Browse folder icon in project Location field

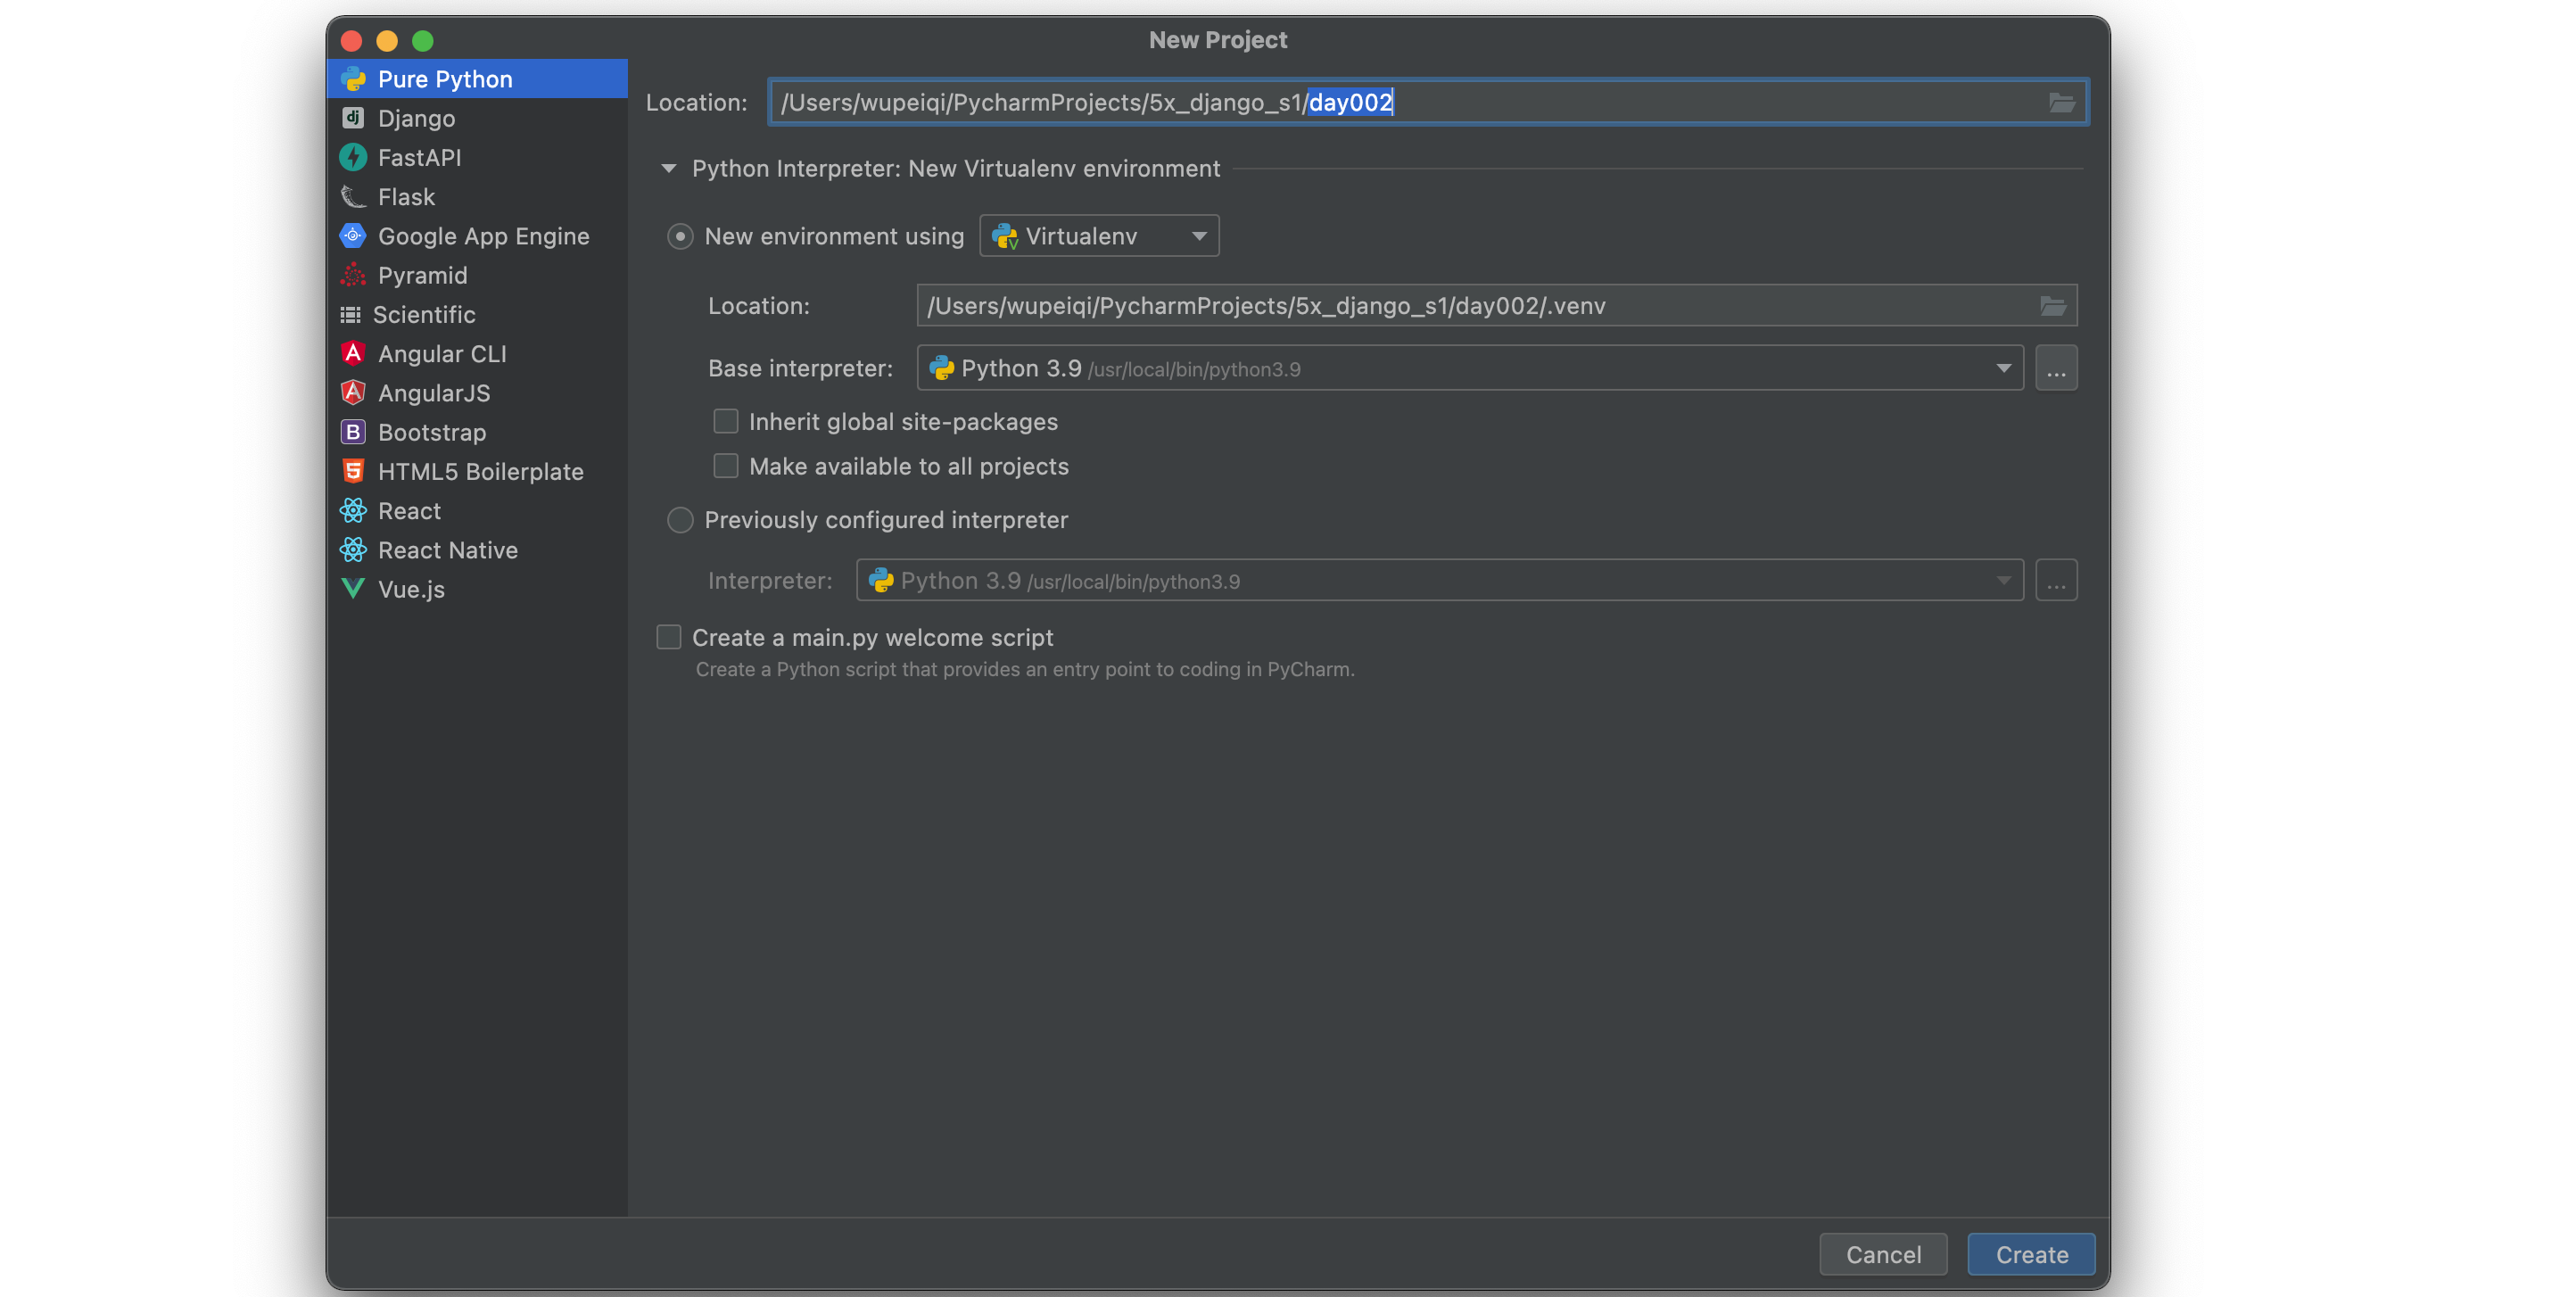[x=2061, y=102]
